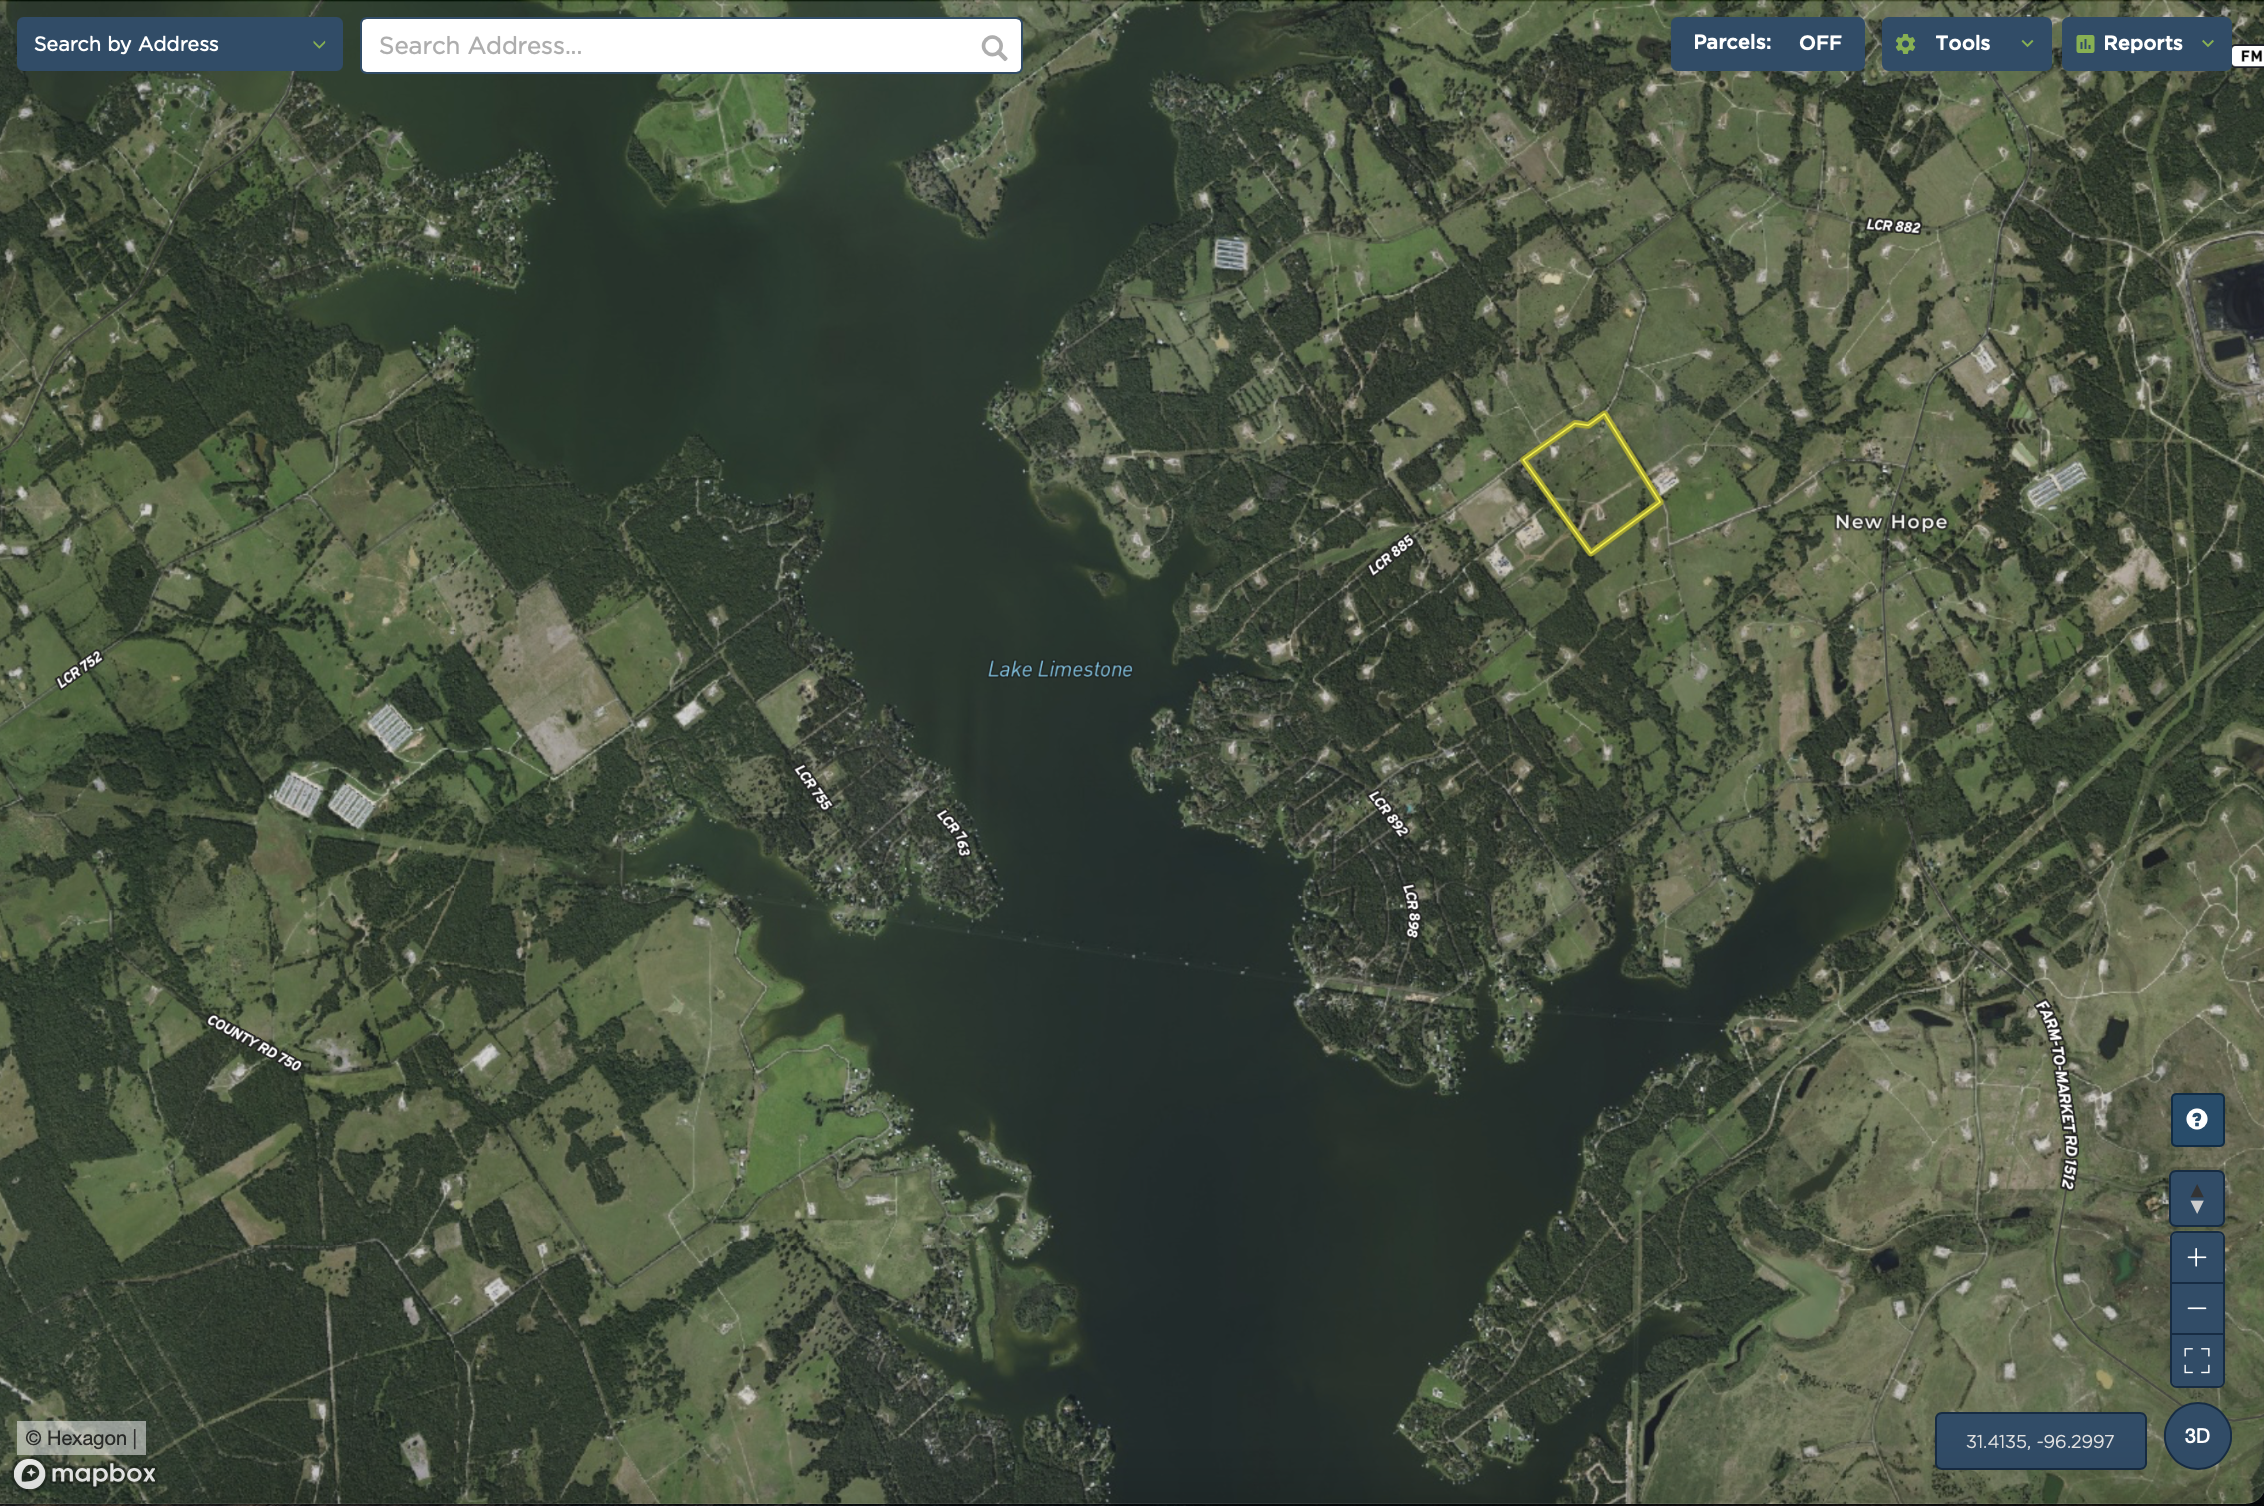Click the coordinates readout box
The width and height of the screenshot is (2264, 1506).
click(2039, 1441)
